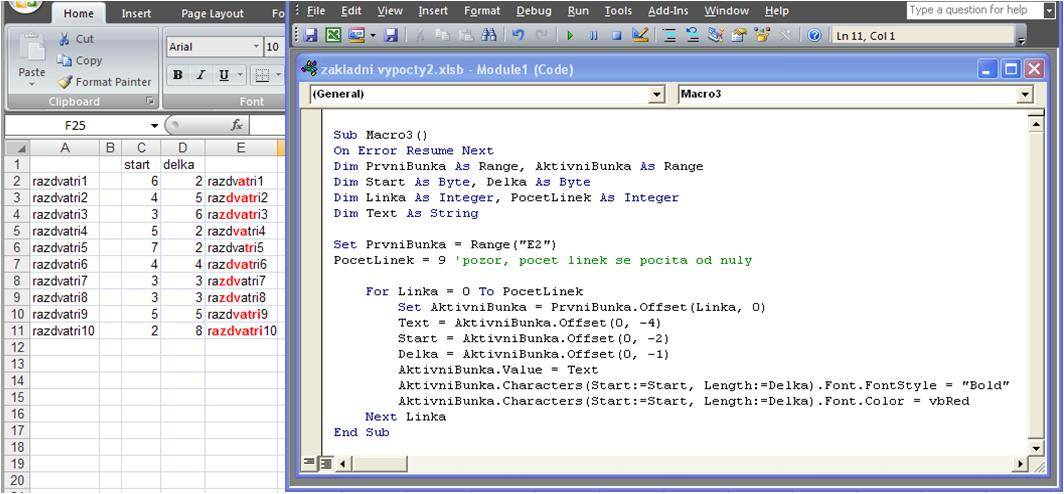Click Copy in Excel Clipboard group
1064x494 pixels.
79,60
